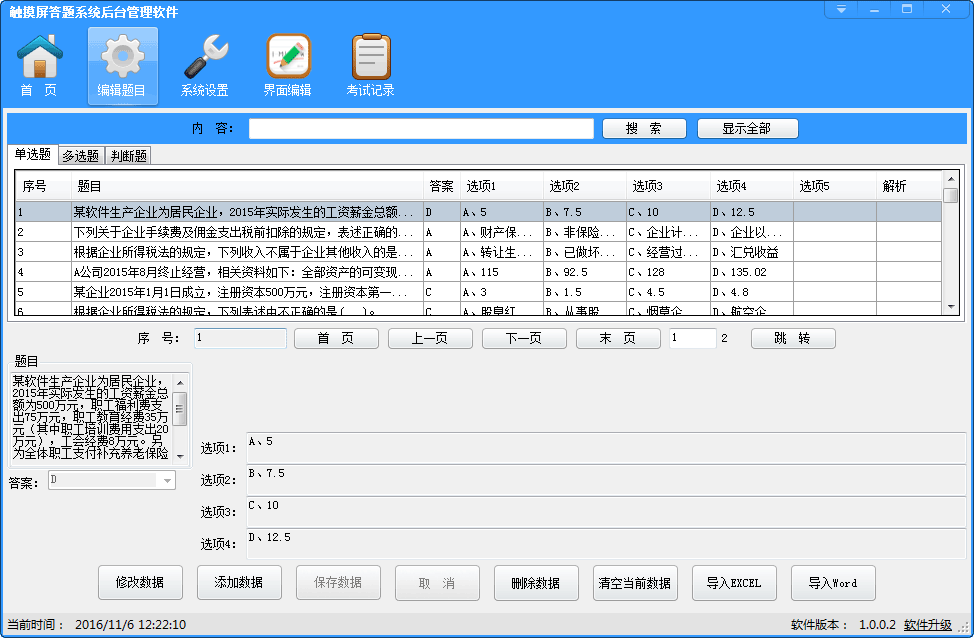Open 系统设置 system settings
Image resolution: width=974 pixels, height=638 pixels.
[x=204, y=64]
